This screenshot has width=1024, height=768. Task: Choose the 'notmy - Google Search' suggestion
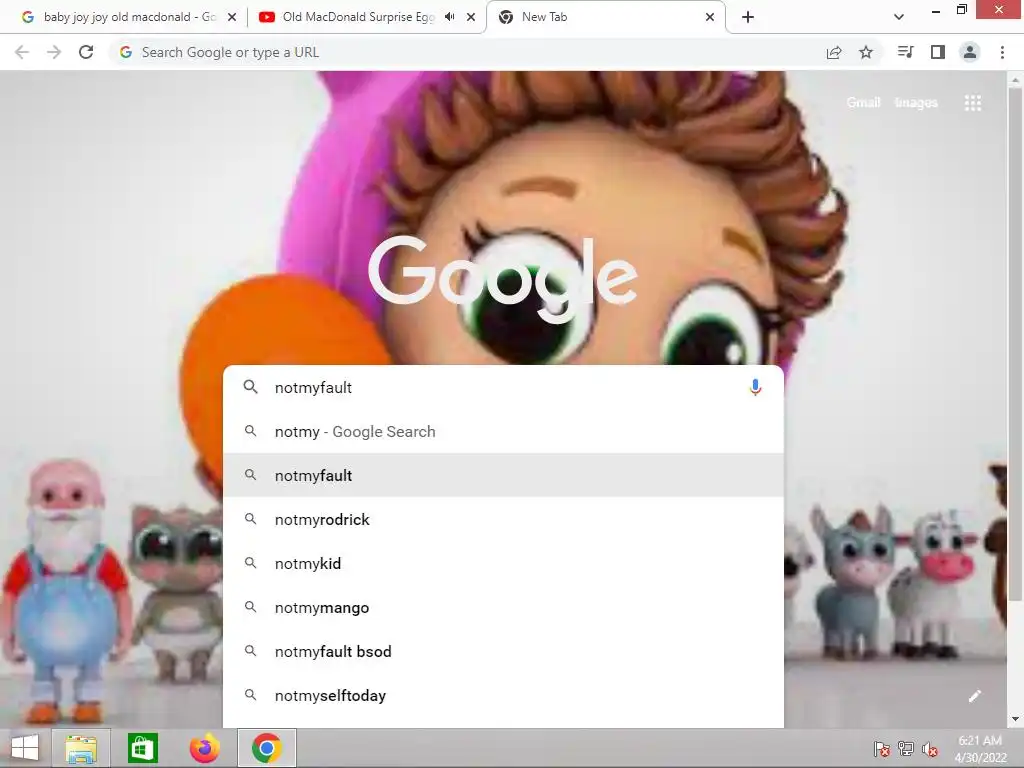coord(503,432)
